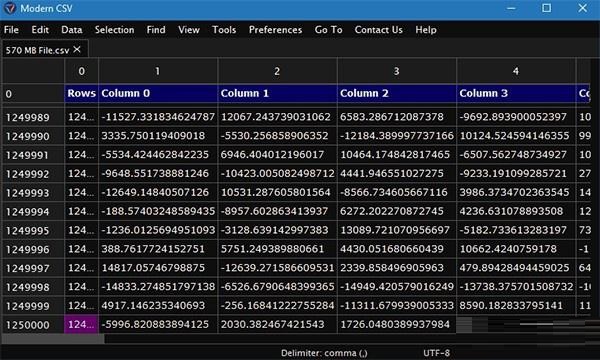Select column header 3
This screenshot has width=600, height=360.
pyautogui.click(x=396, y=71)
